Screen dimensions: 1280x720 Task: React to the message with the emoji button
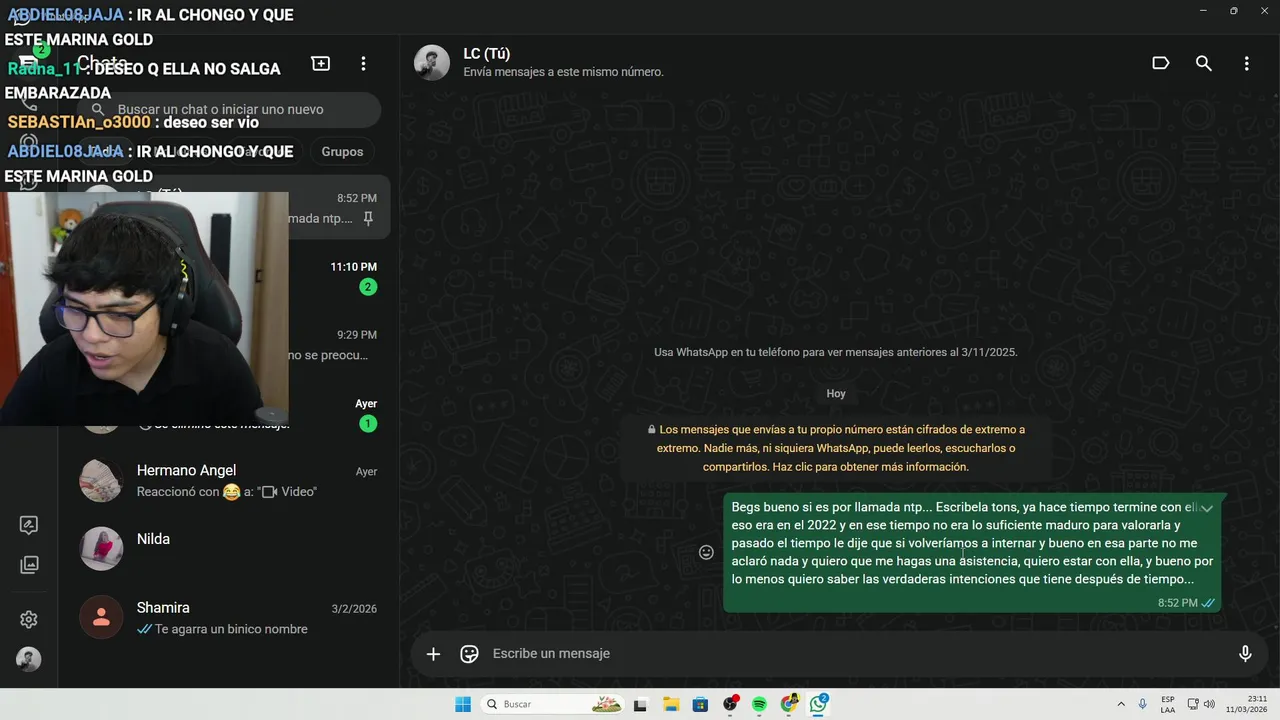coord(706,552)
